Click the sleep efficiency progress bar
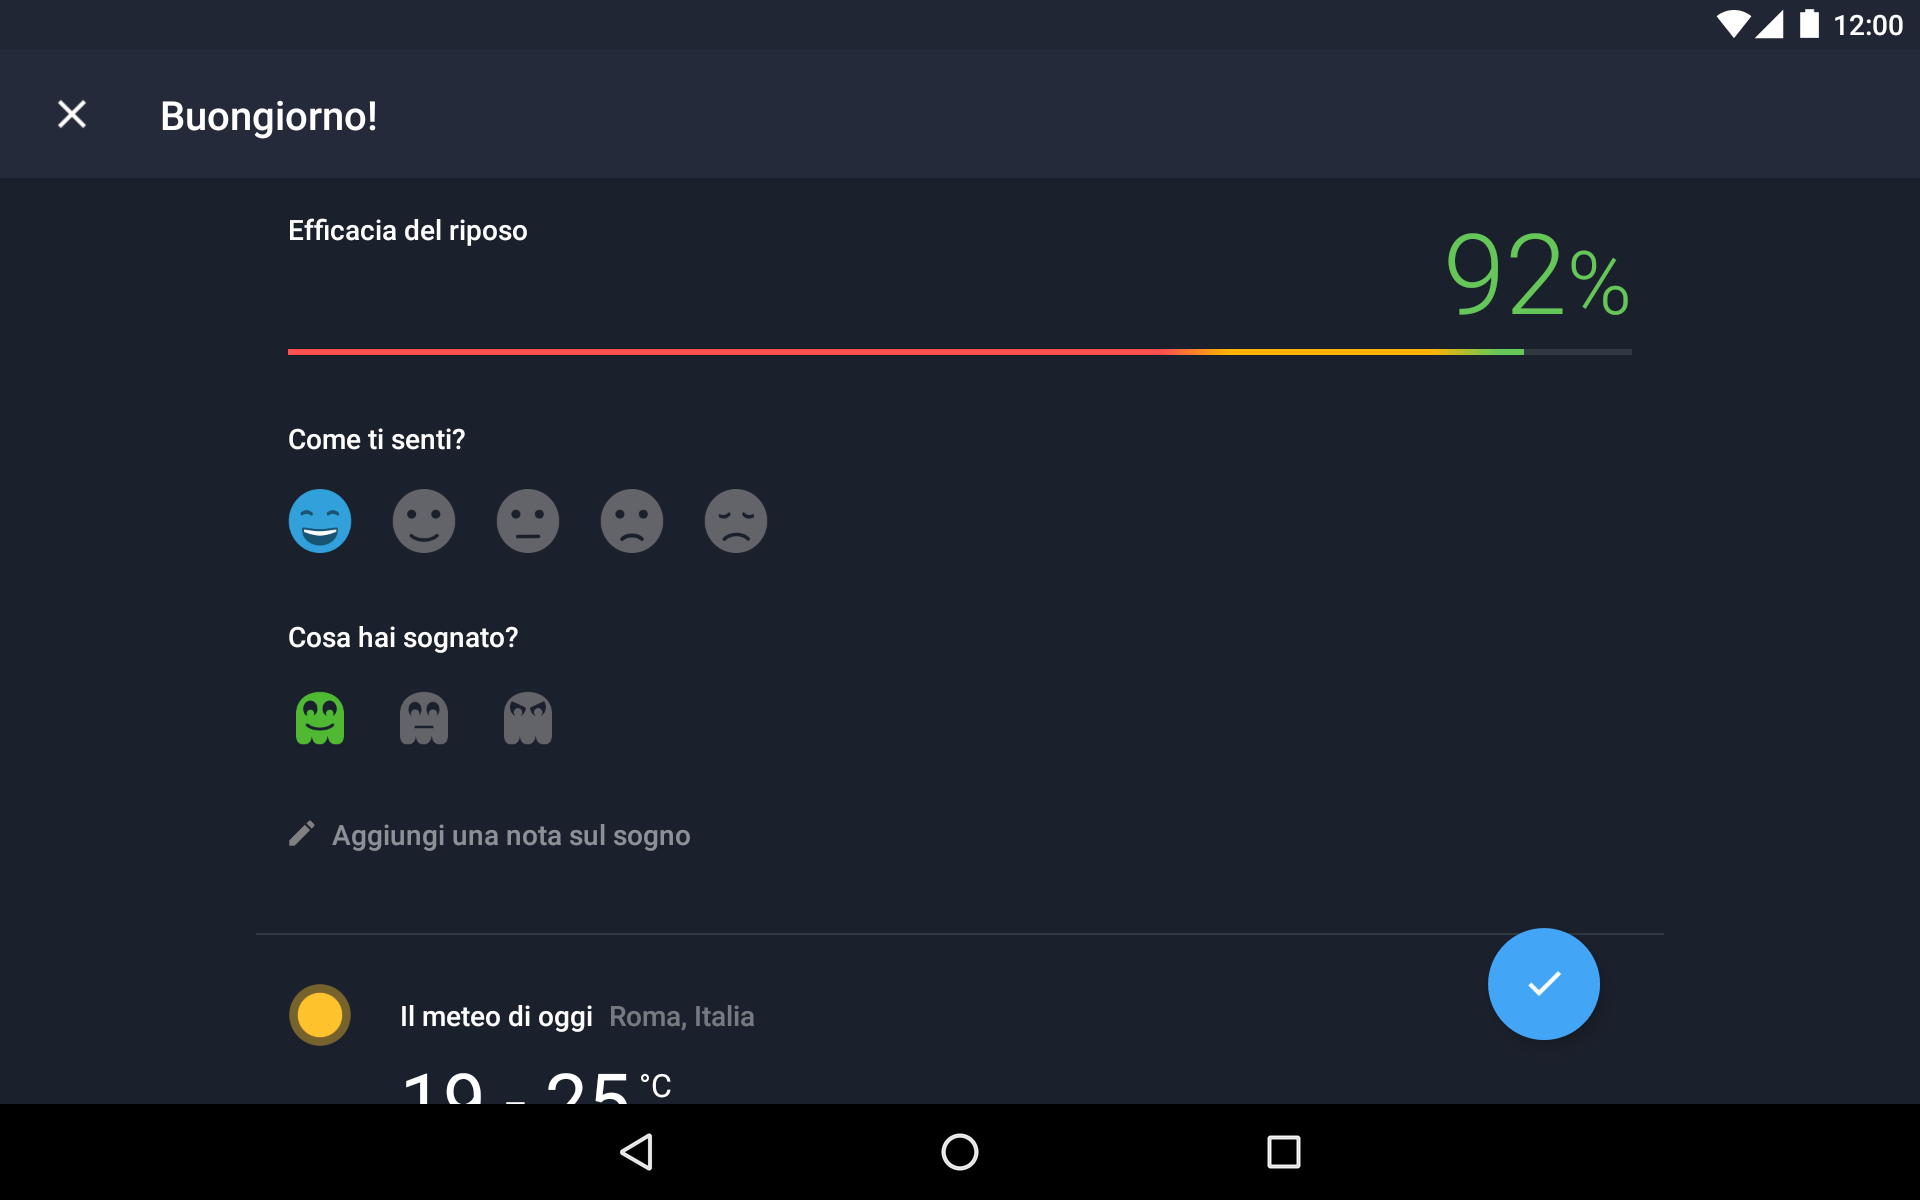1920x1200 pixels. point(960,352)
